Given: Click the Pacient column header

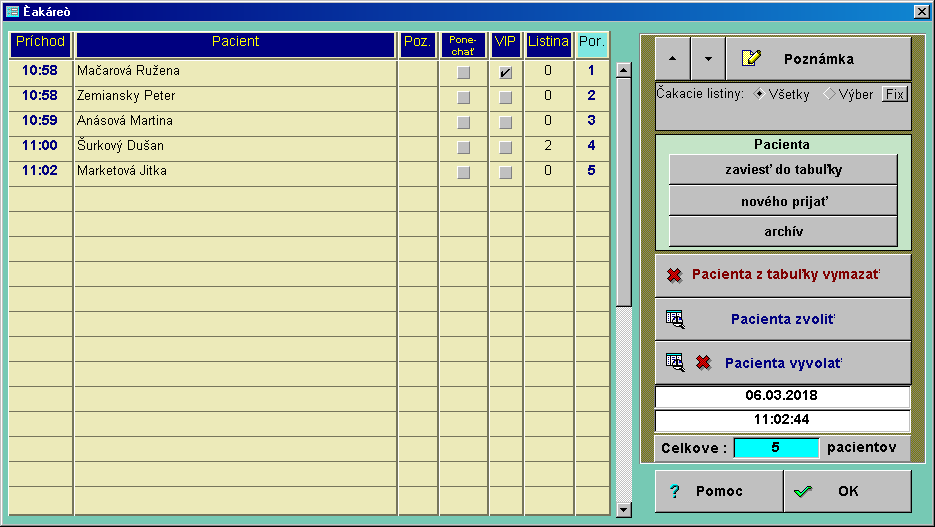Looking at the screenshot, I should pyautogui.click(x=236, y=45).
